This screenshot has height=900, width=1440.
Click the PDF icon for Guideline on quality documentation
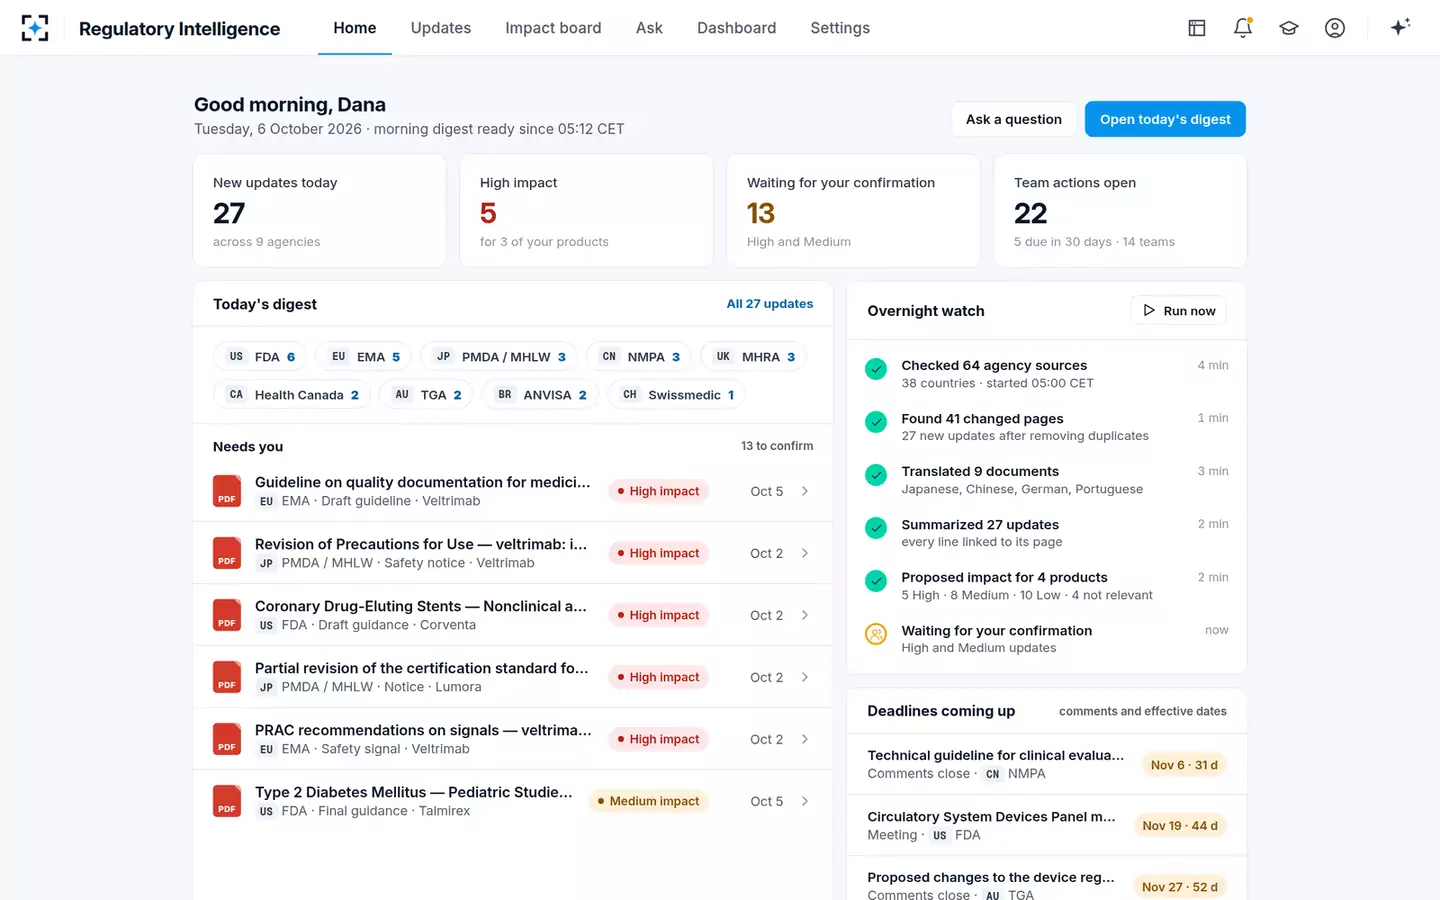pos(227,491)
